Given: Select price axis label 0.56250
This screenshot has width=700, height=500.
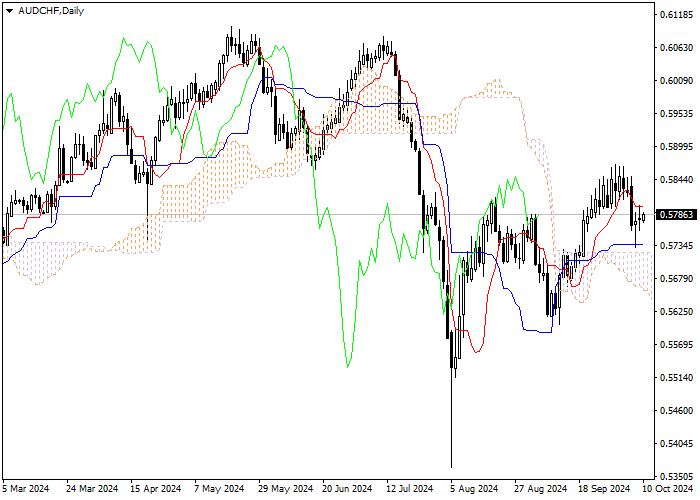Looking at the screenshot, I should (x=676, y=312).
